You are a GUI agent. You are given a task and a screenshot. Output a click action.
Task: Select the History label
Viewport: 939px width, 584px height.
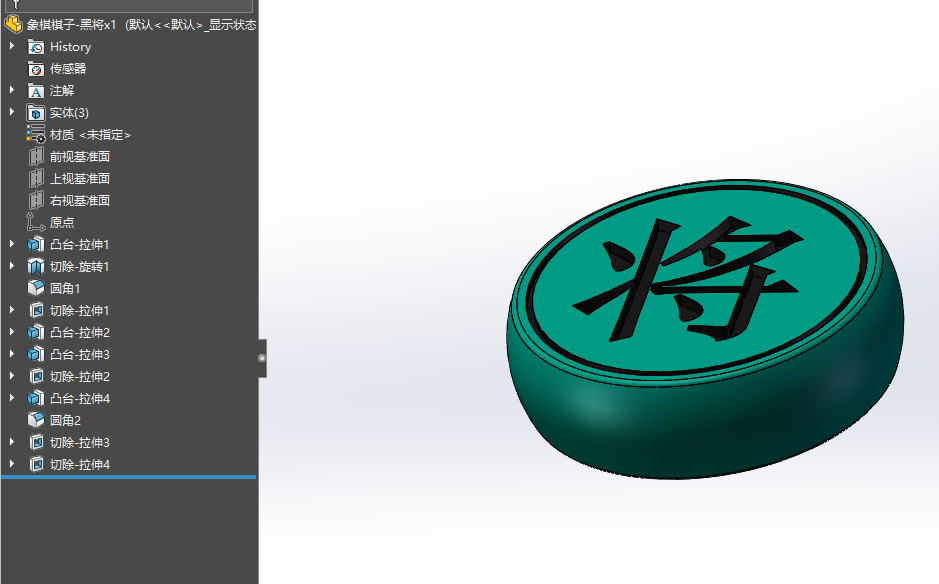click(x=71, y=47)
